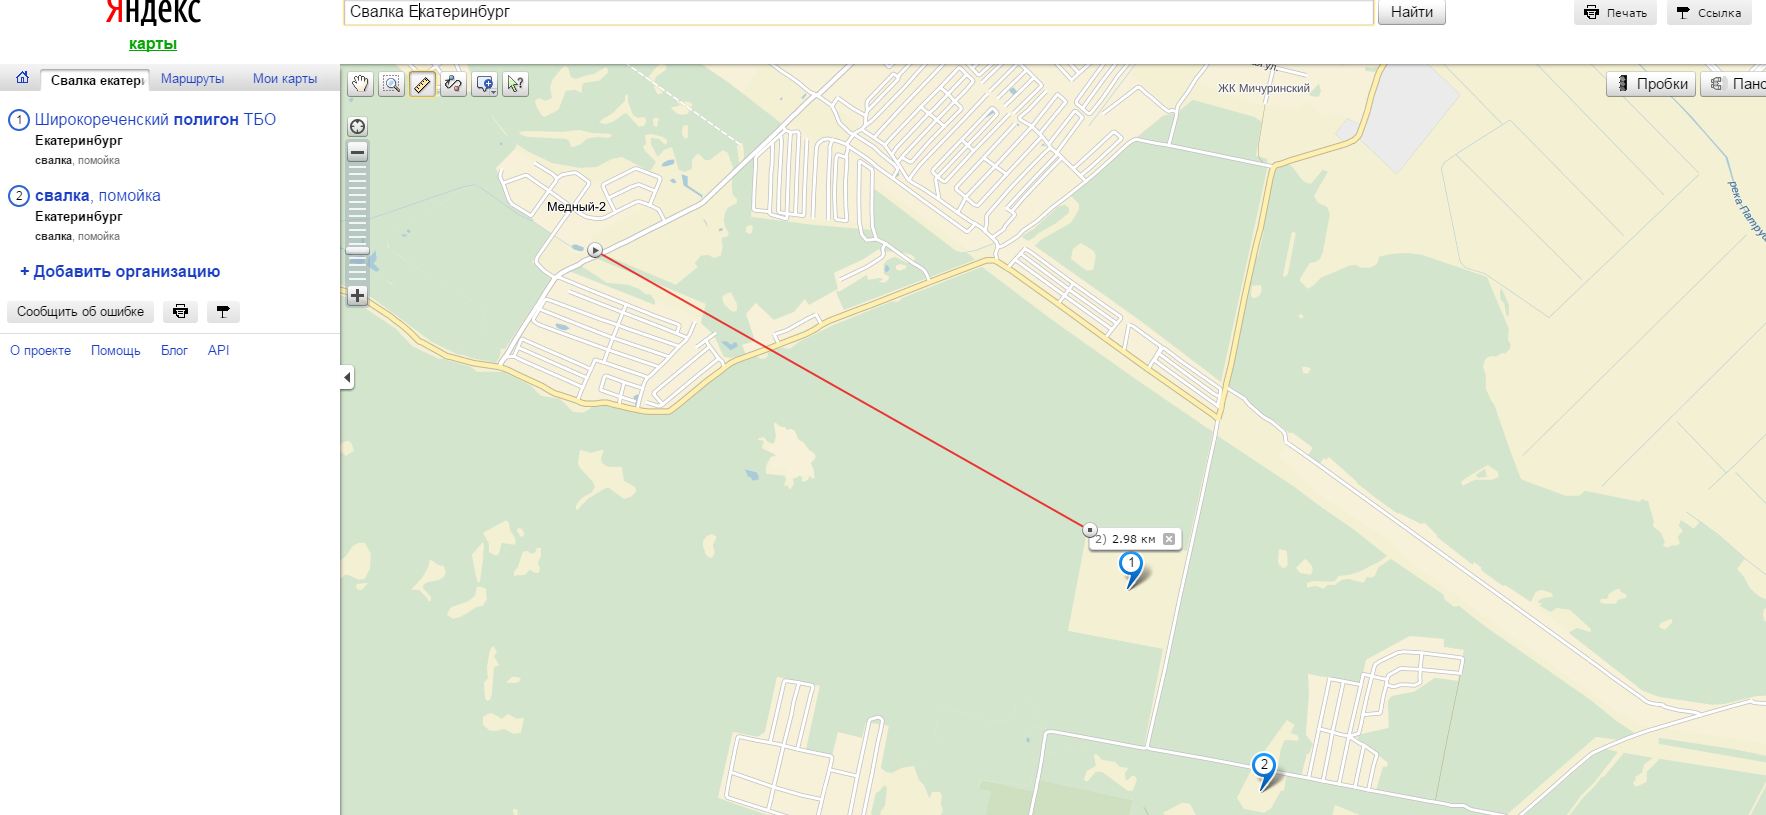Click the Добавить организацию link

[x=120, y=271]
